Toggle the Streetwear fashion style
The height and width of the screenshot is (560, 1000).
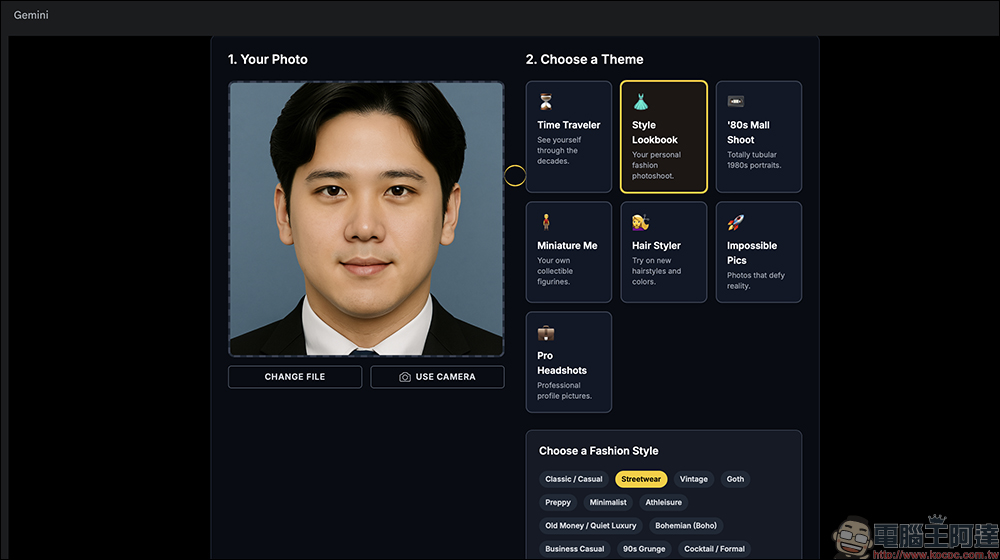(641, 479)
